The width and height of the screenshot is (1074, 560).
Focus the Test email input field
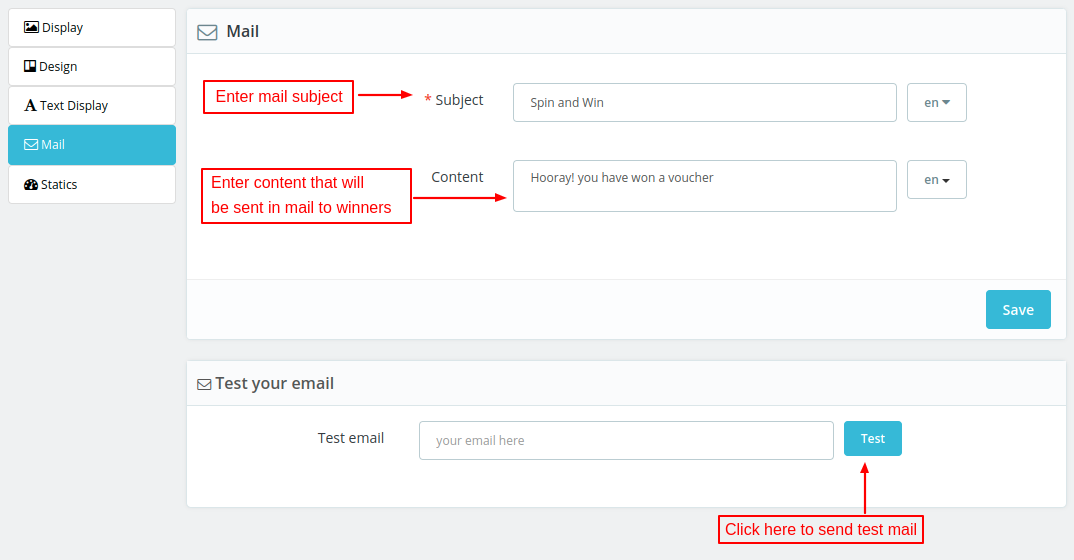[x=625, y=441]
